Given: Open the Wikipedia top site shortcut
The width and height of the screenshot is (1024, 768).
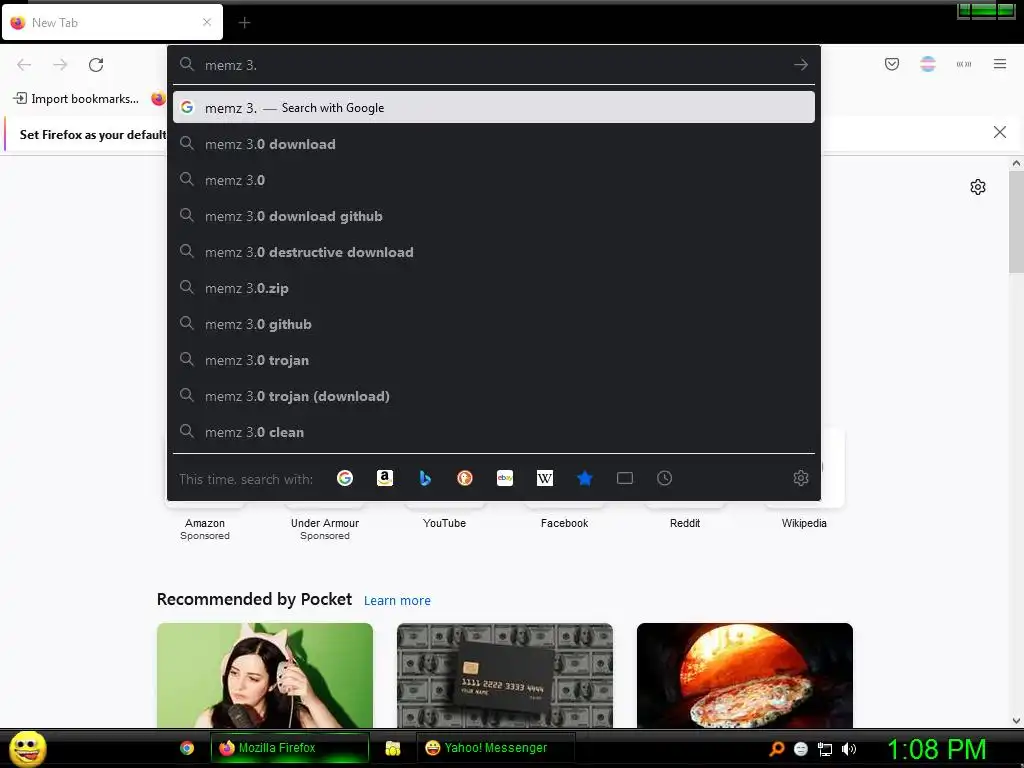Looking at the screenshot, I should pos(804,523).
